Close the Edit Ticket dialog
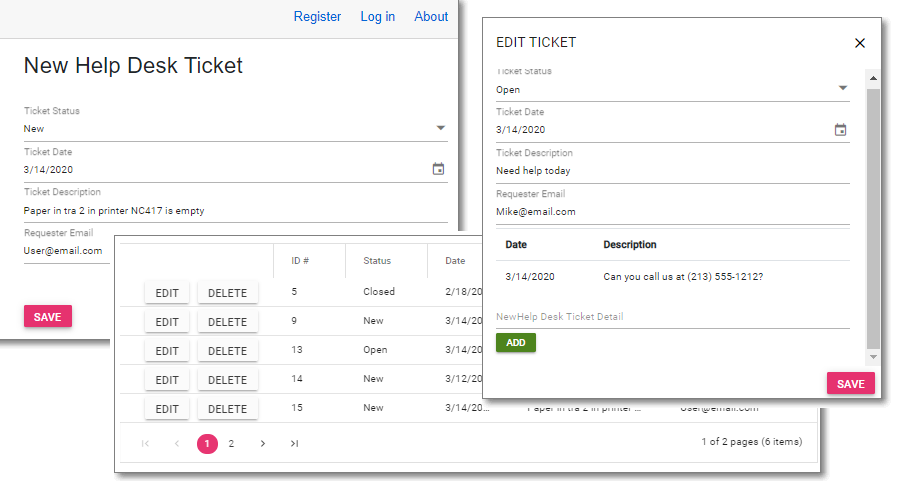The height and width of the screenshot is (491, 900). coord(859,43)
